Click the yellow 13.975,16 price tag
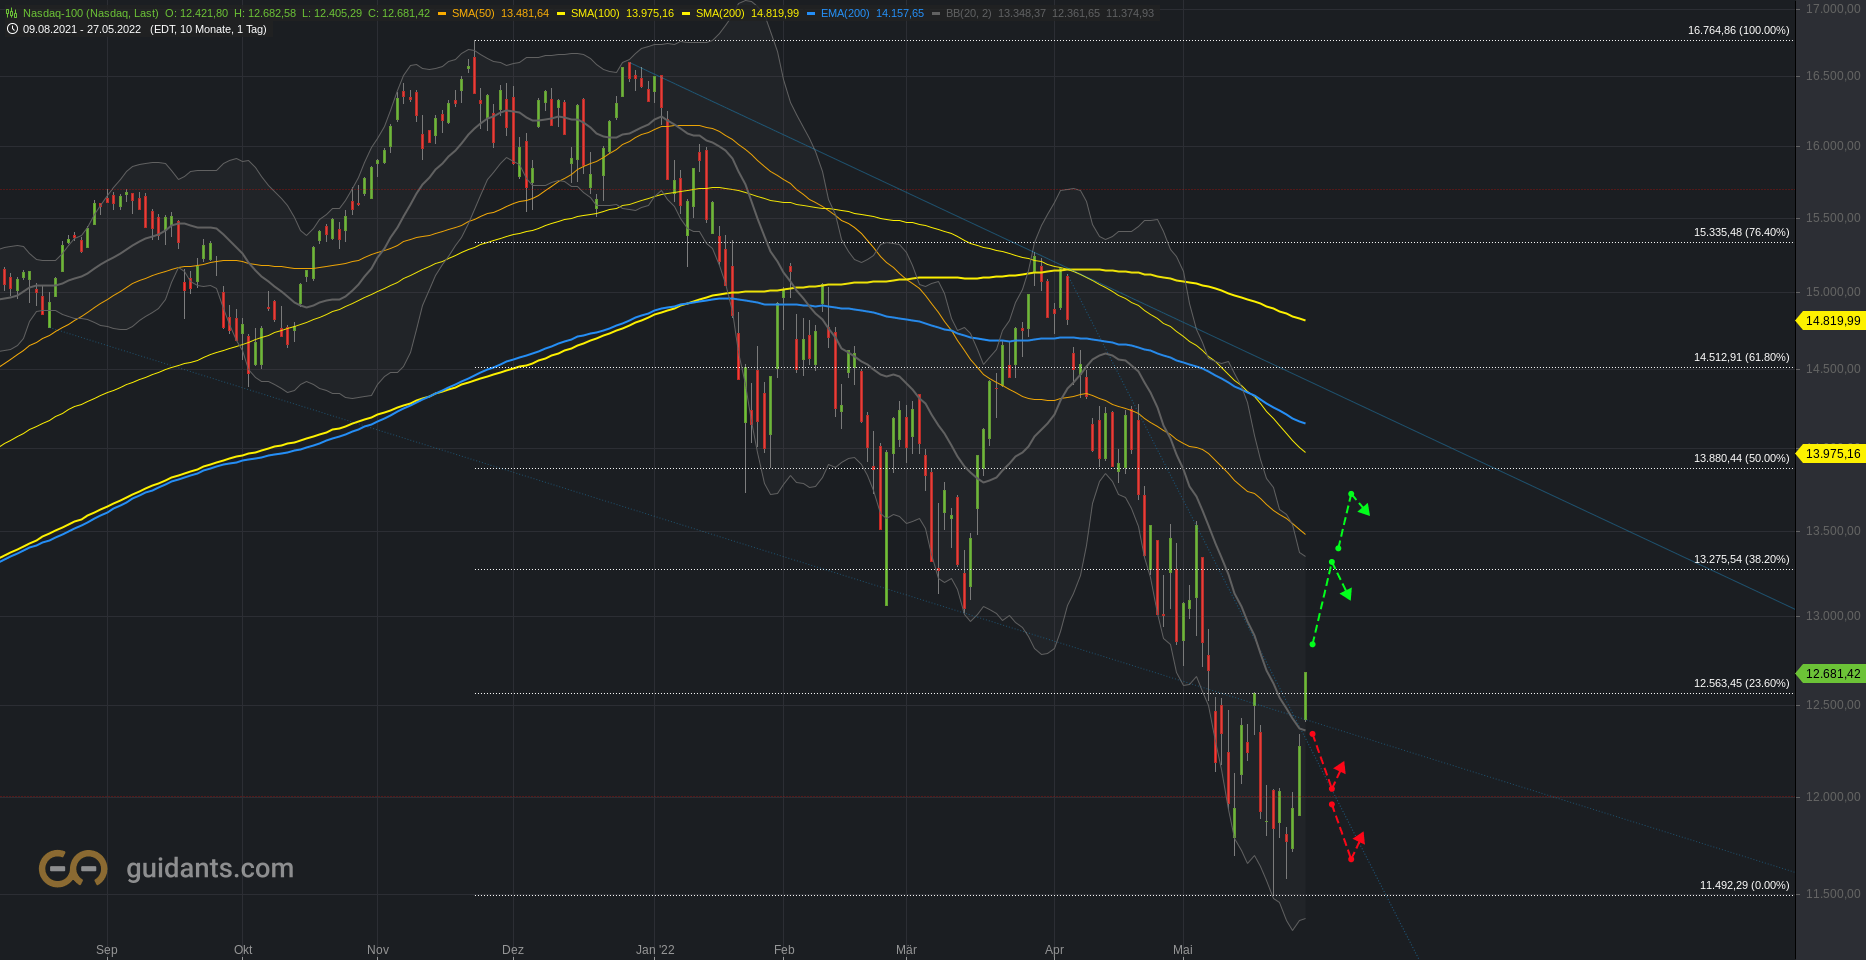This screenshot has width=1866, height=960. (x=1832, y=454)
